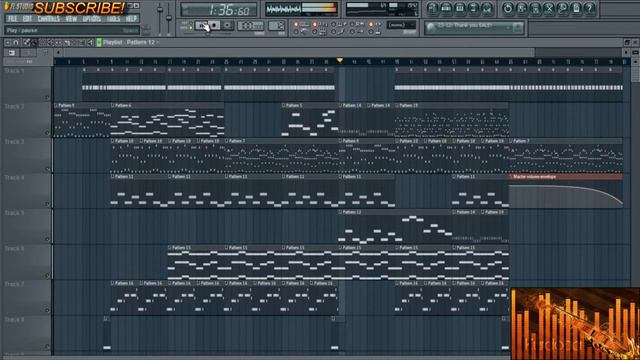Viewport: 640px width, 360px height.
Task: Click the question mark help icon
Action: (589, 9)
